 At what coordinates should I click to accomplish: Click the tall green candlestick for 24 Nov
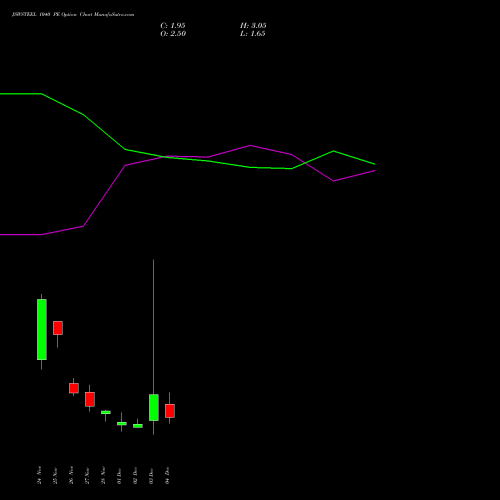pyautogui.click(x=42, y=329)
